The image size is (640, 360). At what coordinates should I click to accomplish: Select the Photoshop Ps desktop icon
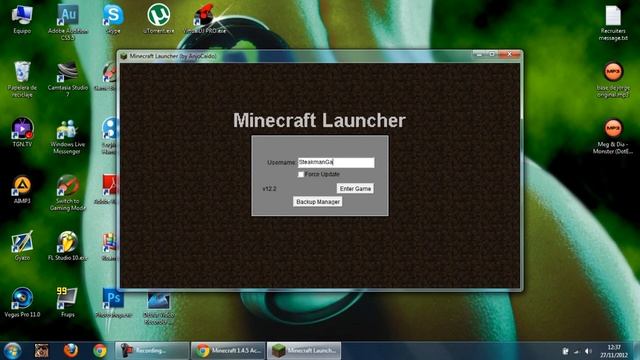coord(113,302)
